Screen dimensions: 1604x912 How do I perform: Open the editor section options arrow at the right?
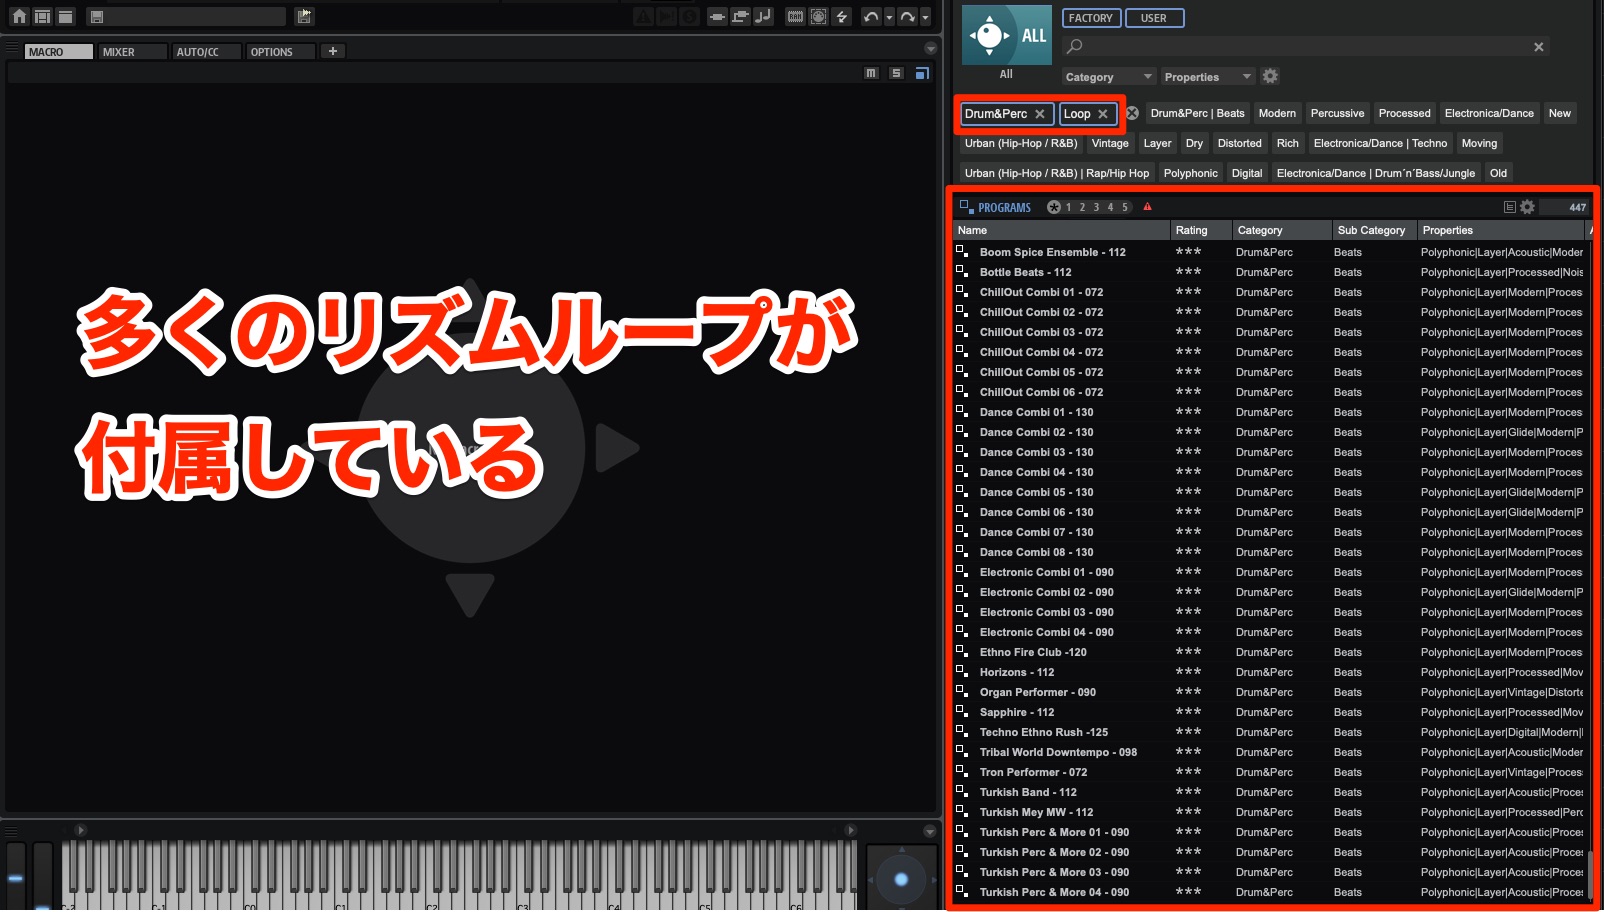pos(931,49)
